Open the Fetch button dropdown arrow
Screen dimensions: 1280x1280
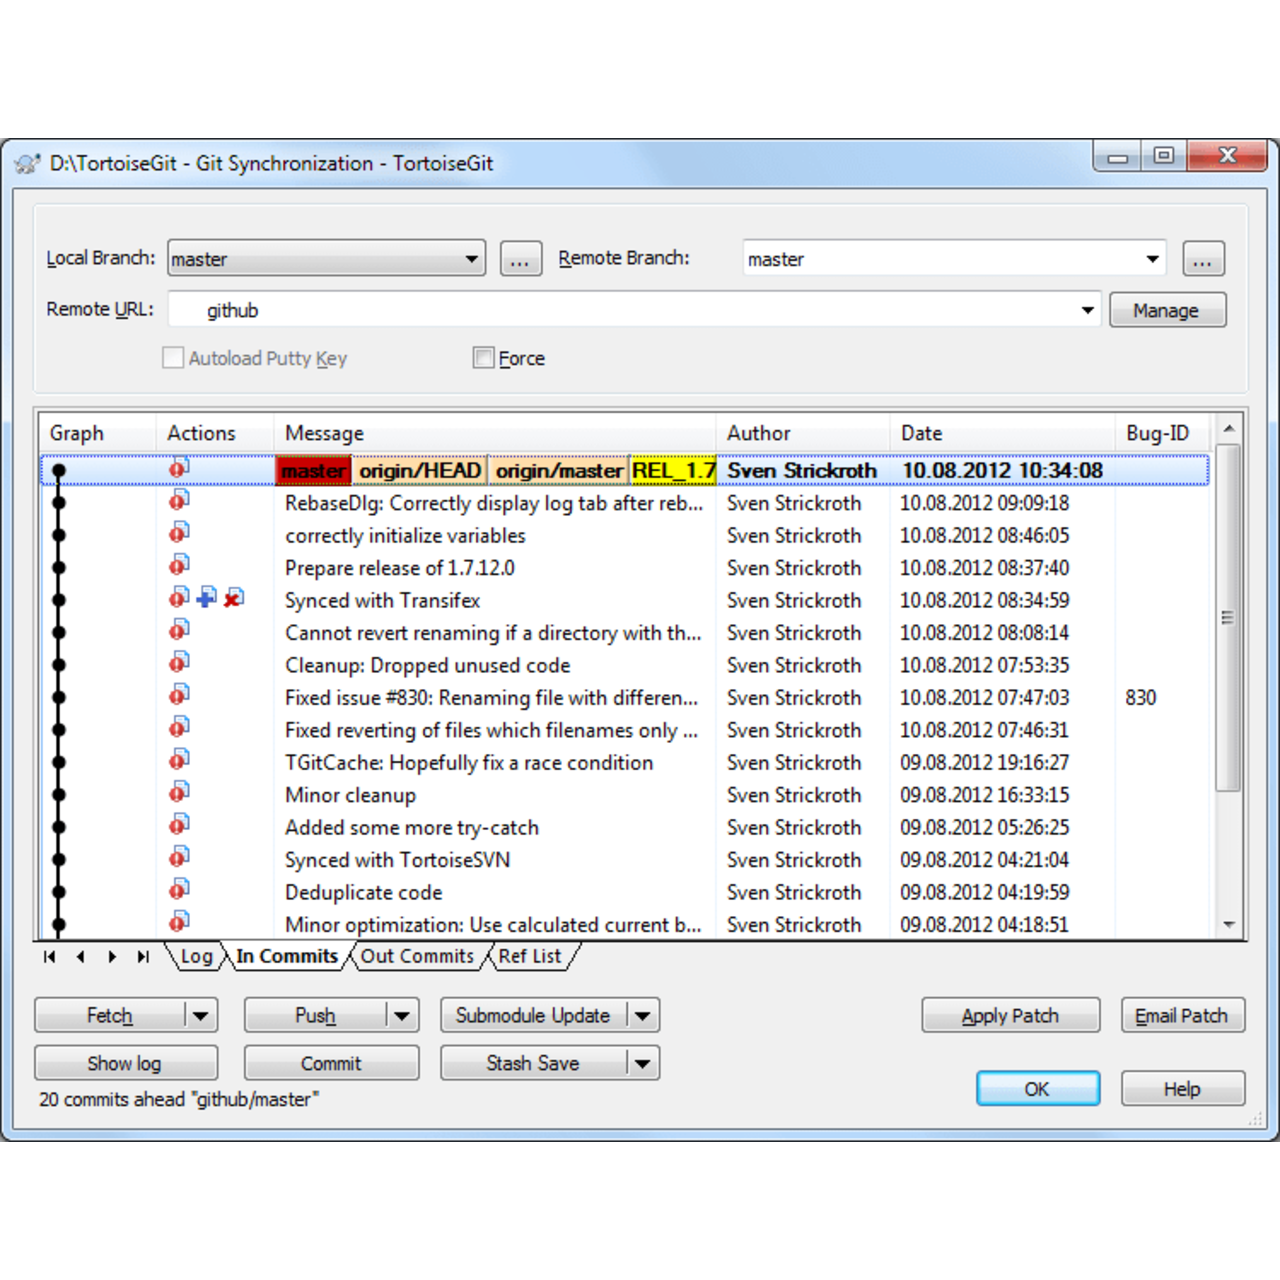(x=201, y=1016)
